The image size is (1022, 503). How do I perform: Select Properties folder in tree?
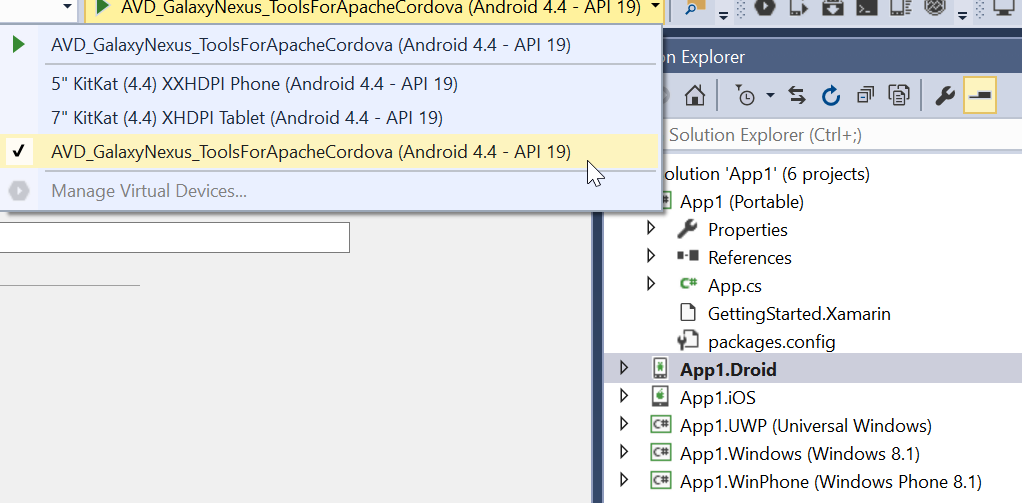pos(748,230)
